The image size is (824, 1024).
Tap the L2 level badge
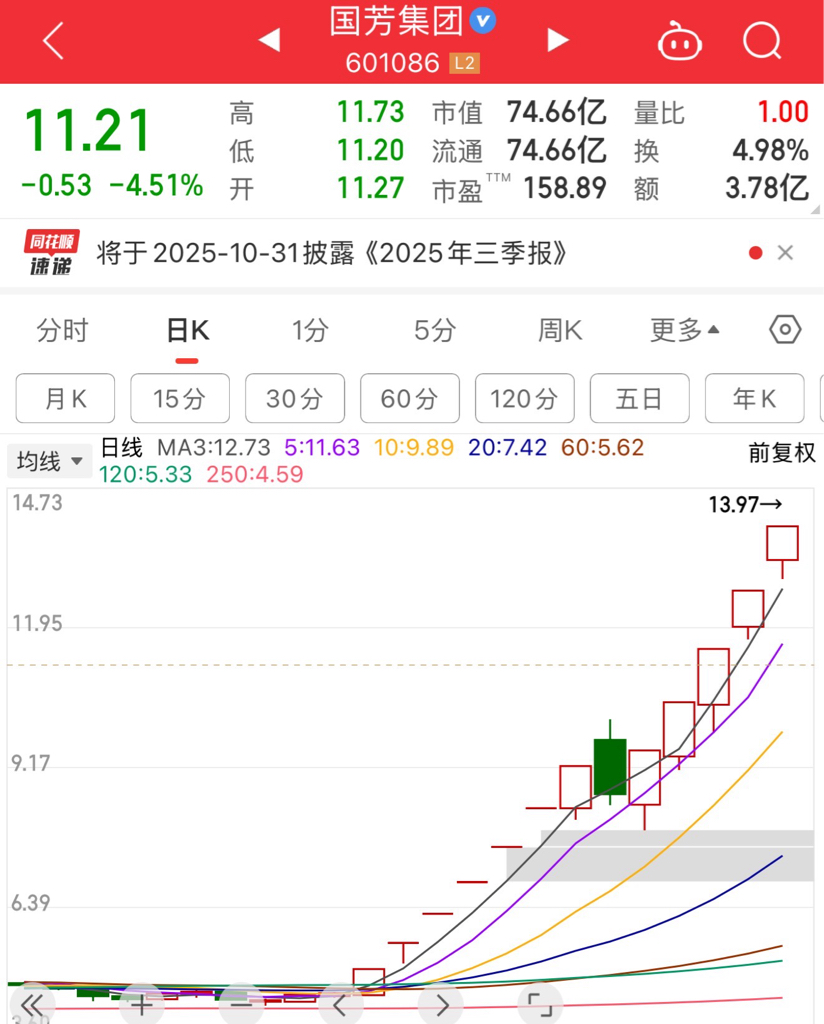coord(464,63)
